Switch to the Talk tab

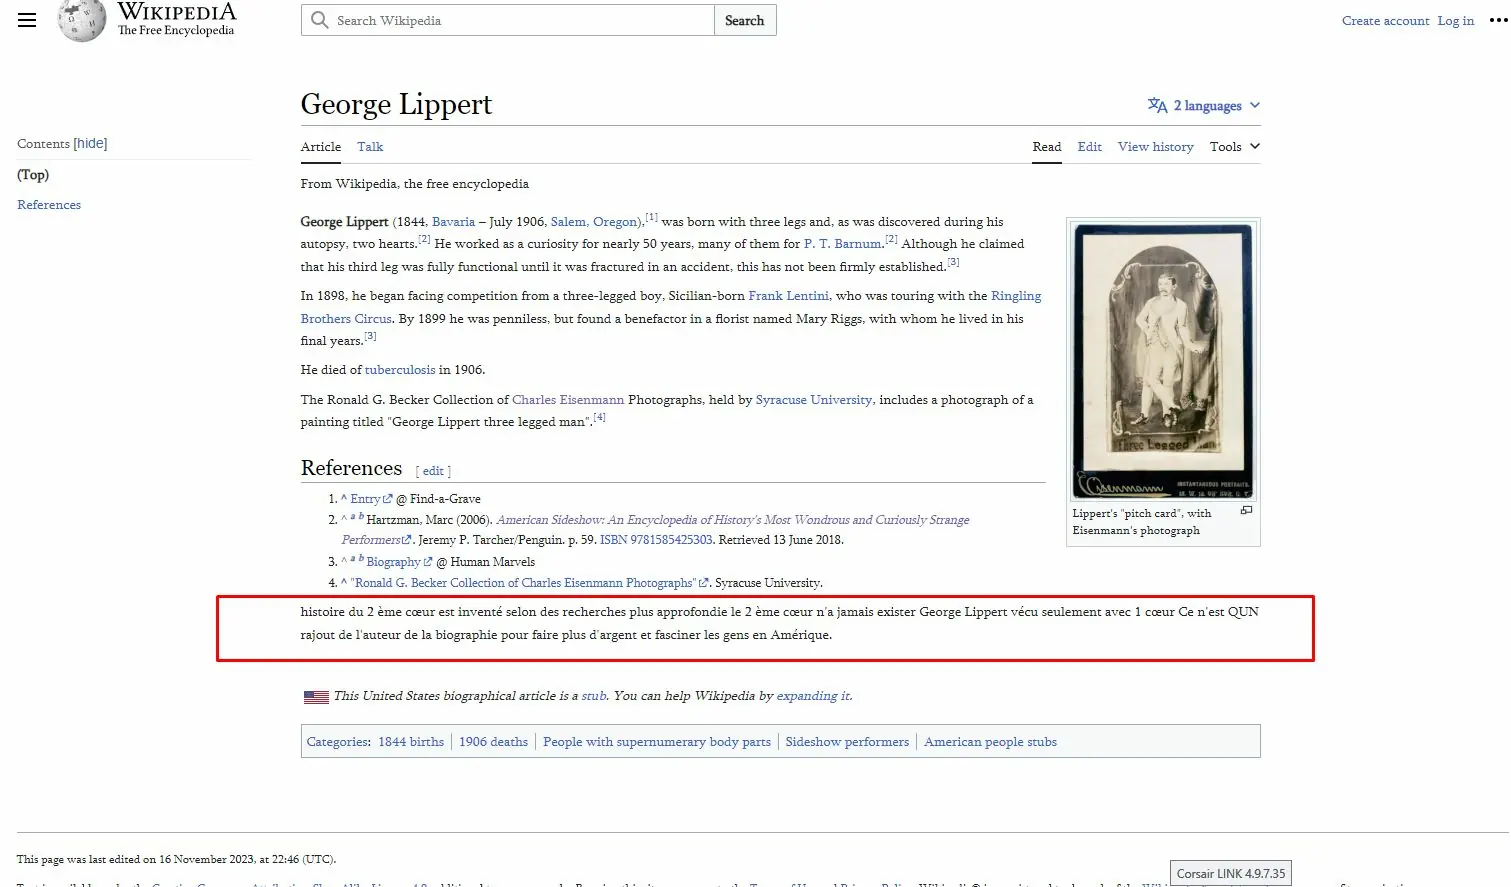pyautogui.click(x=370, y=147)
